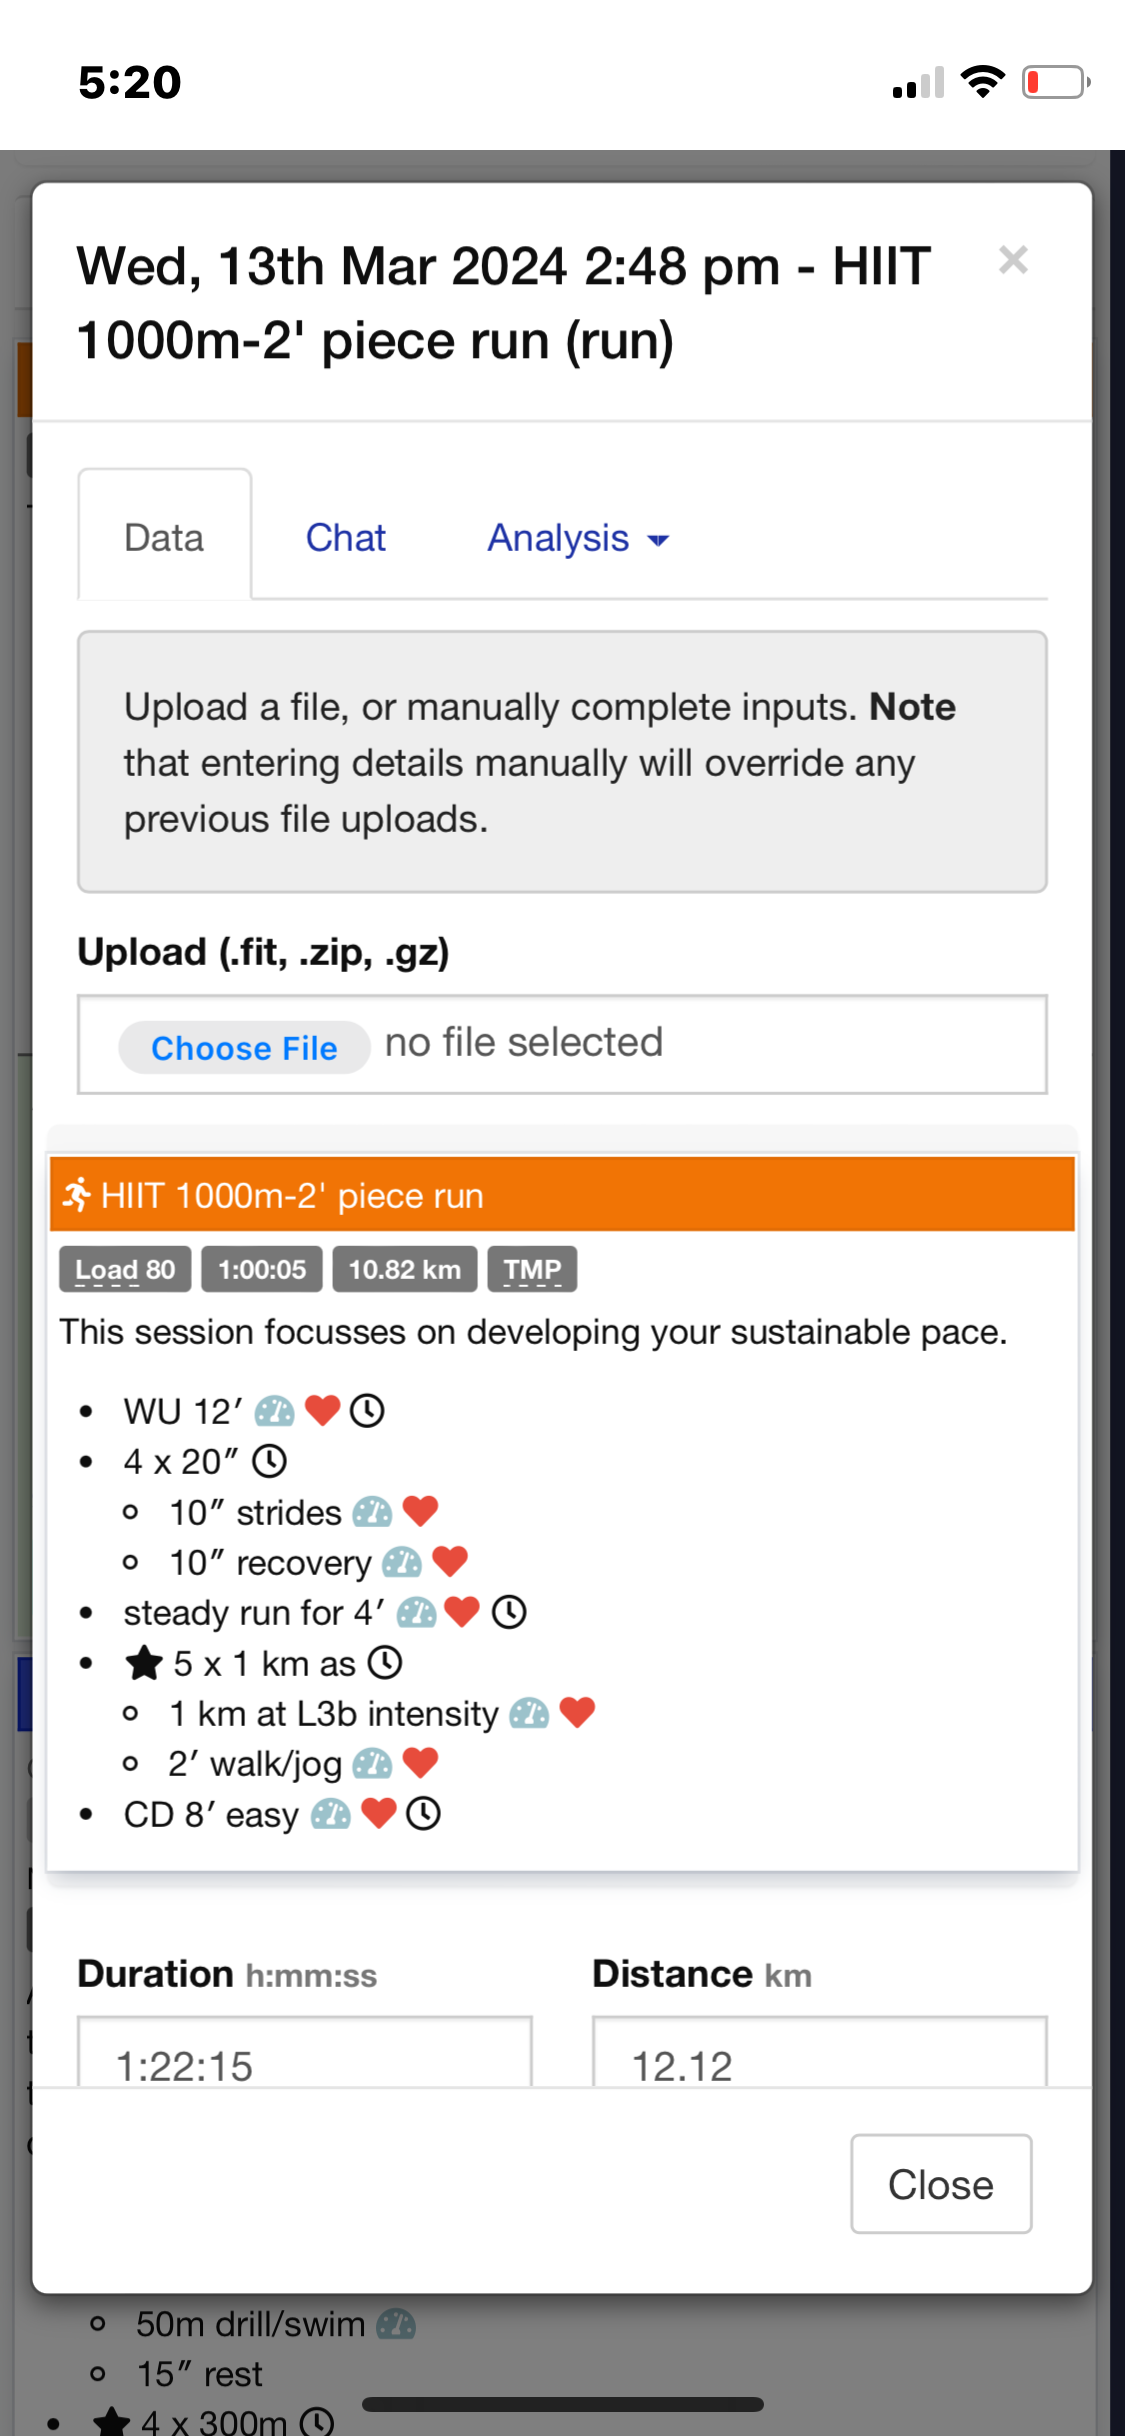Switch to the Chat tab
1125x2436 pixels.
(x=345, y=538)
